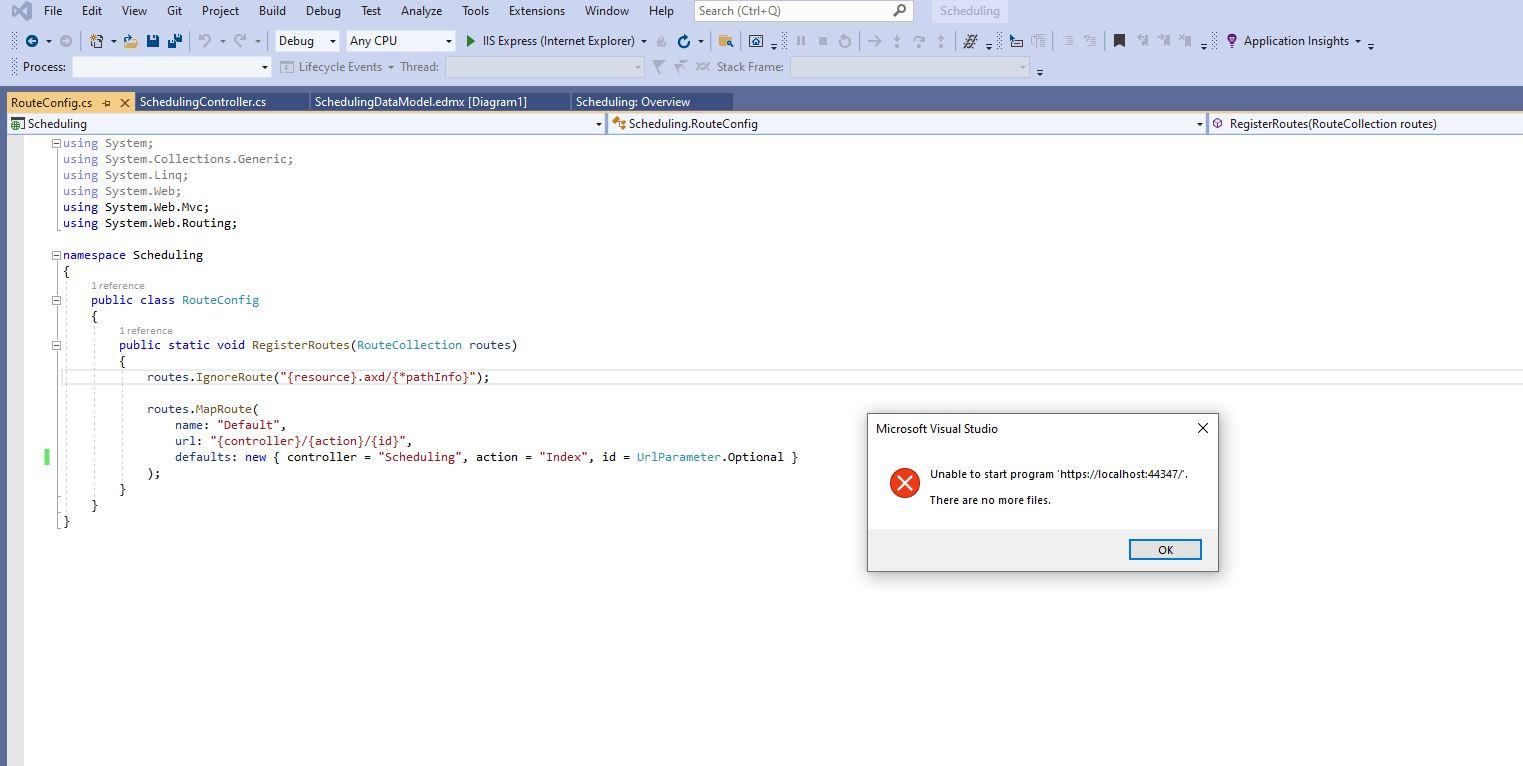Image resolution: width=1523 pixels, height=766 pixels.
Task: Click the Search (Ctrl+Q) box
Action: tap(795, 11)
